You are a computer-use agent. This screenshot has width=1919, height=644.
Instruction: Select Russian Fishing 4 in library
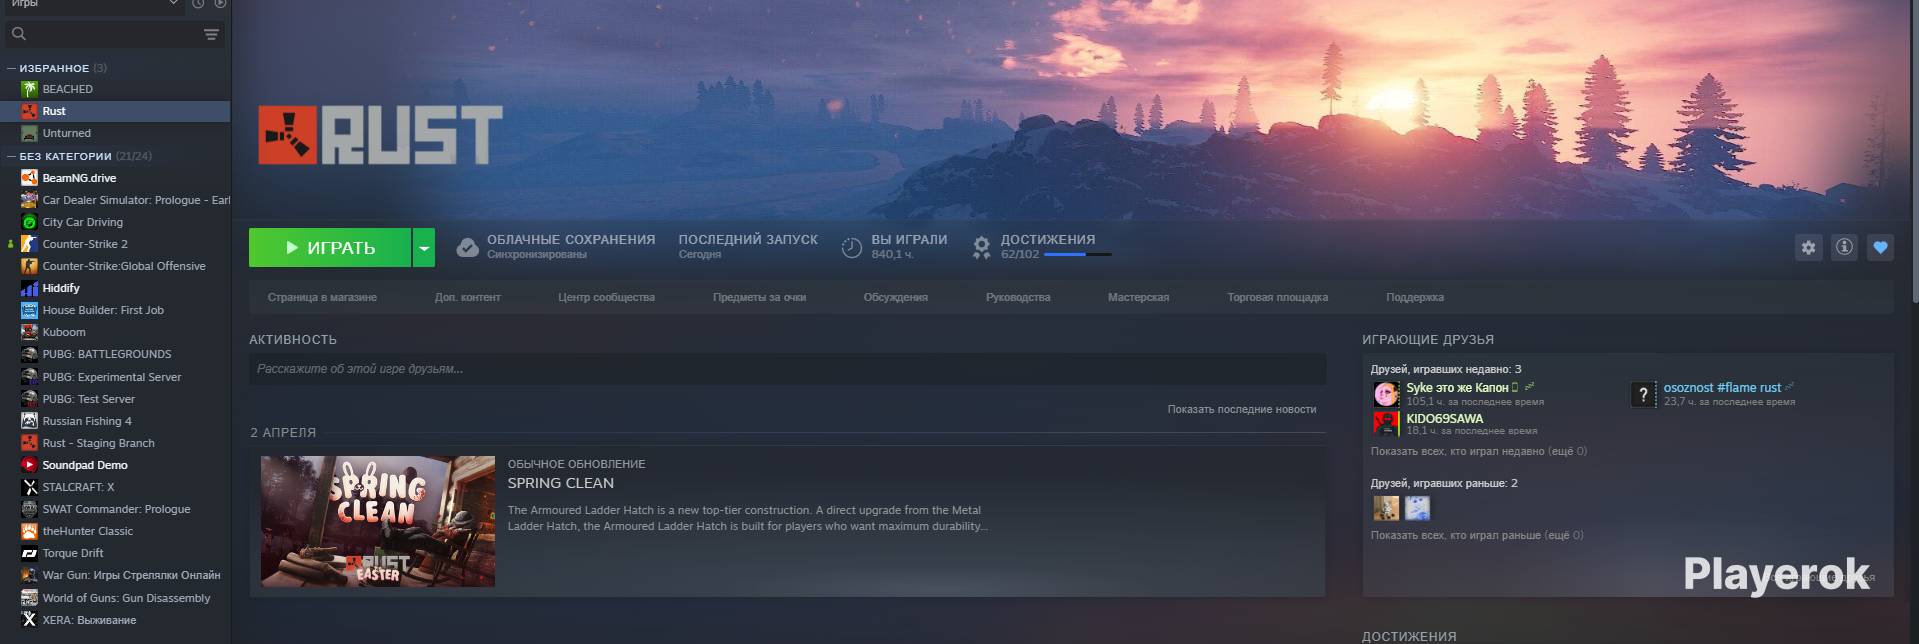(x=87, y=421)
